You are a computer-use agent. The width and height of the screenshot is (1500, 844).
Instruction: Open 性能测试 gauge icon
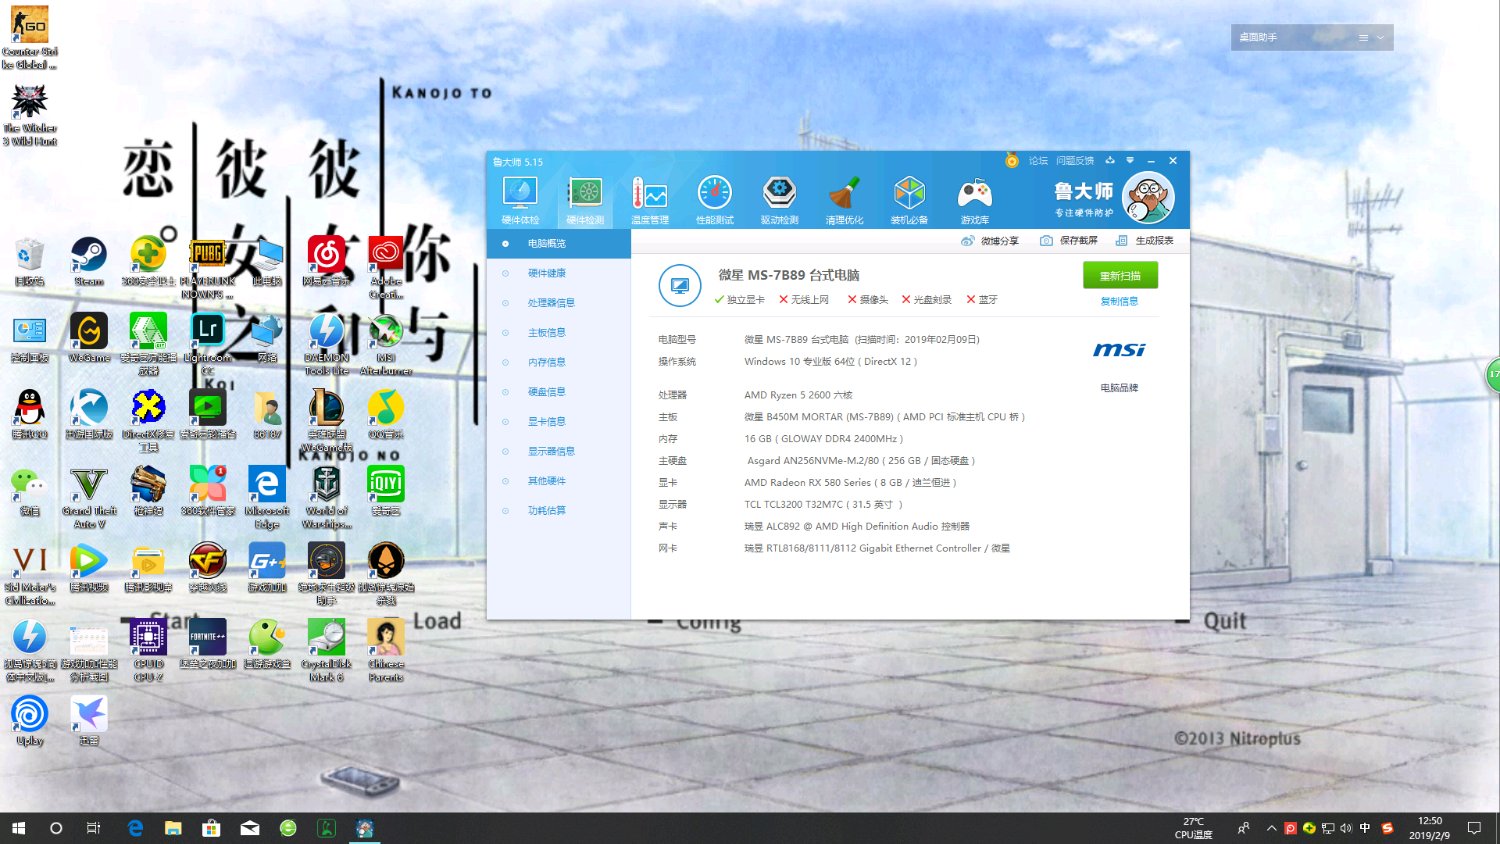pyautogui.click(x=715, y=200)
